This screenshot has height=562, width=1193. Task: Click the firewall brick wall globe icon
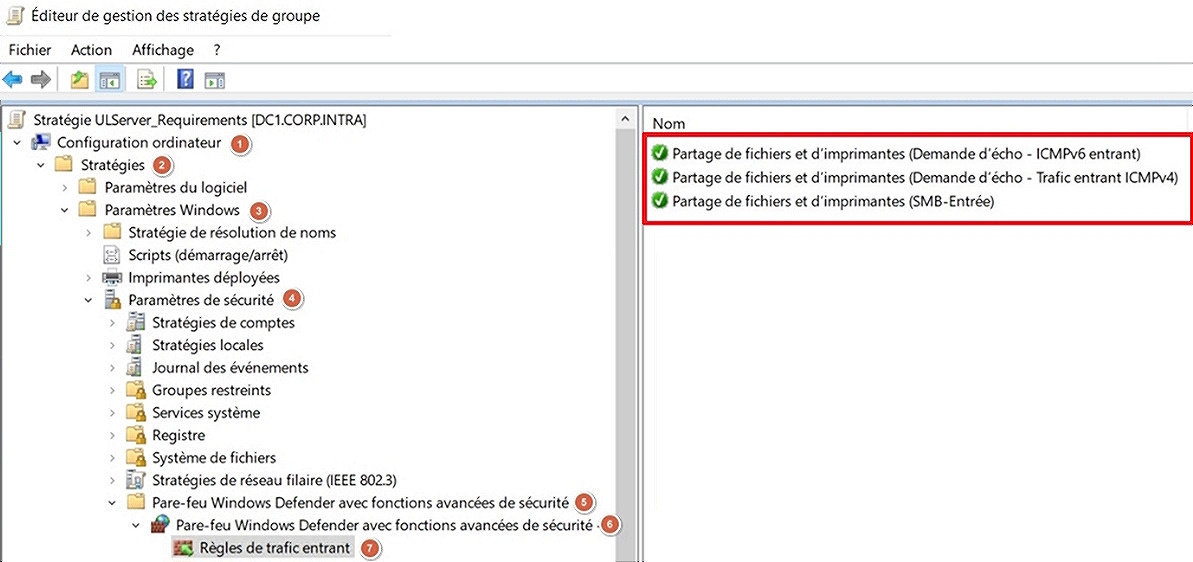pos(160,525)
